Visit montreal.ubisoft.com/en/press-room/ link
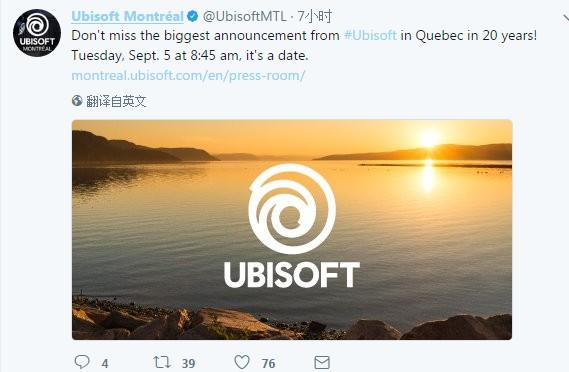569x372 pixels. tap(188, 75)
